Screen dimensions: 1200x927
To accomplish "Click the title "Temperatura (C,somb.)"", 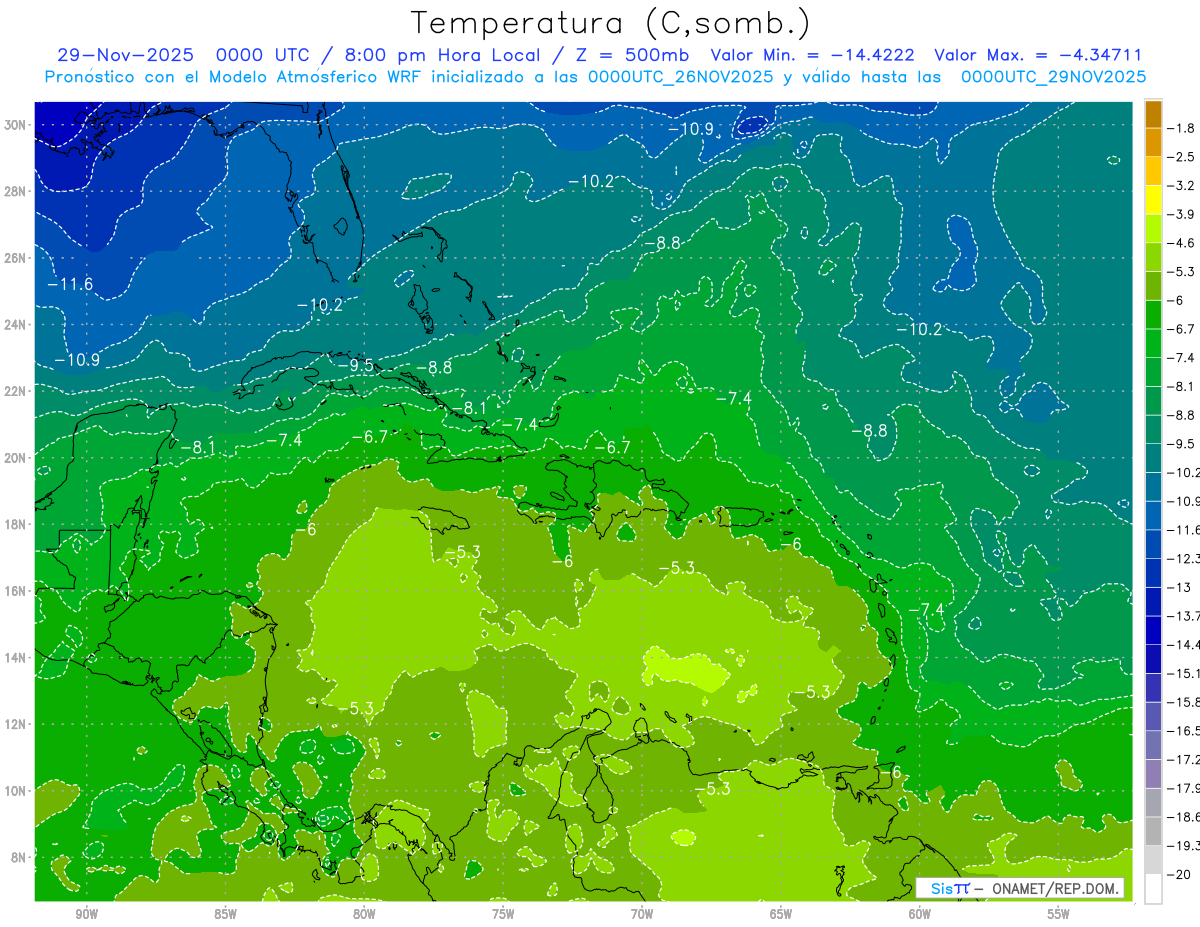I will click(610, 24).
